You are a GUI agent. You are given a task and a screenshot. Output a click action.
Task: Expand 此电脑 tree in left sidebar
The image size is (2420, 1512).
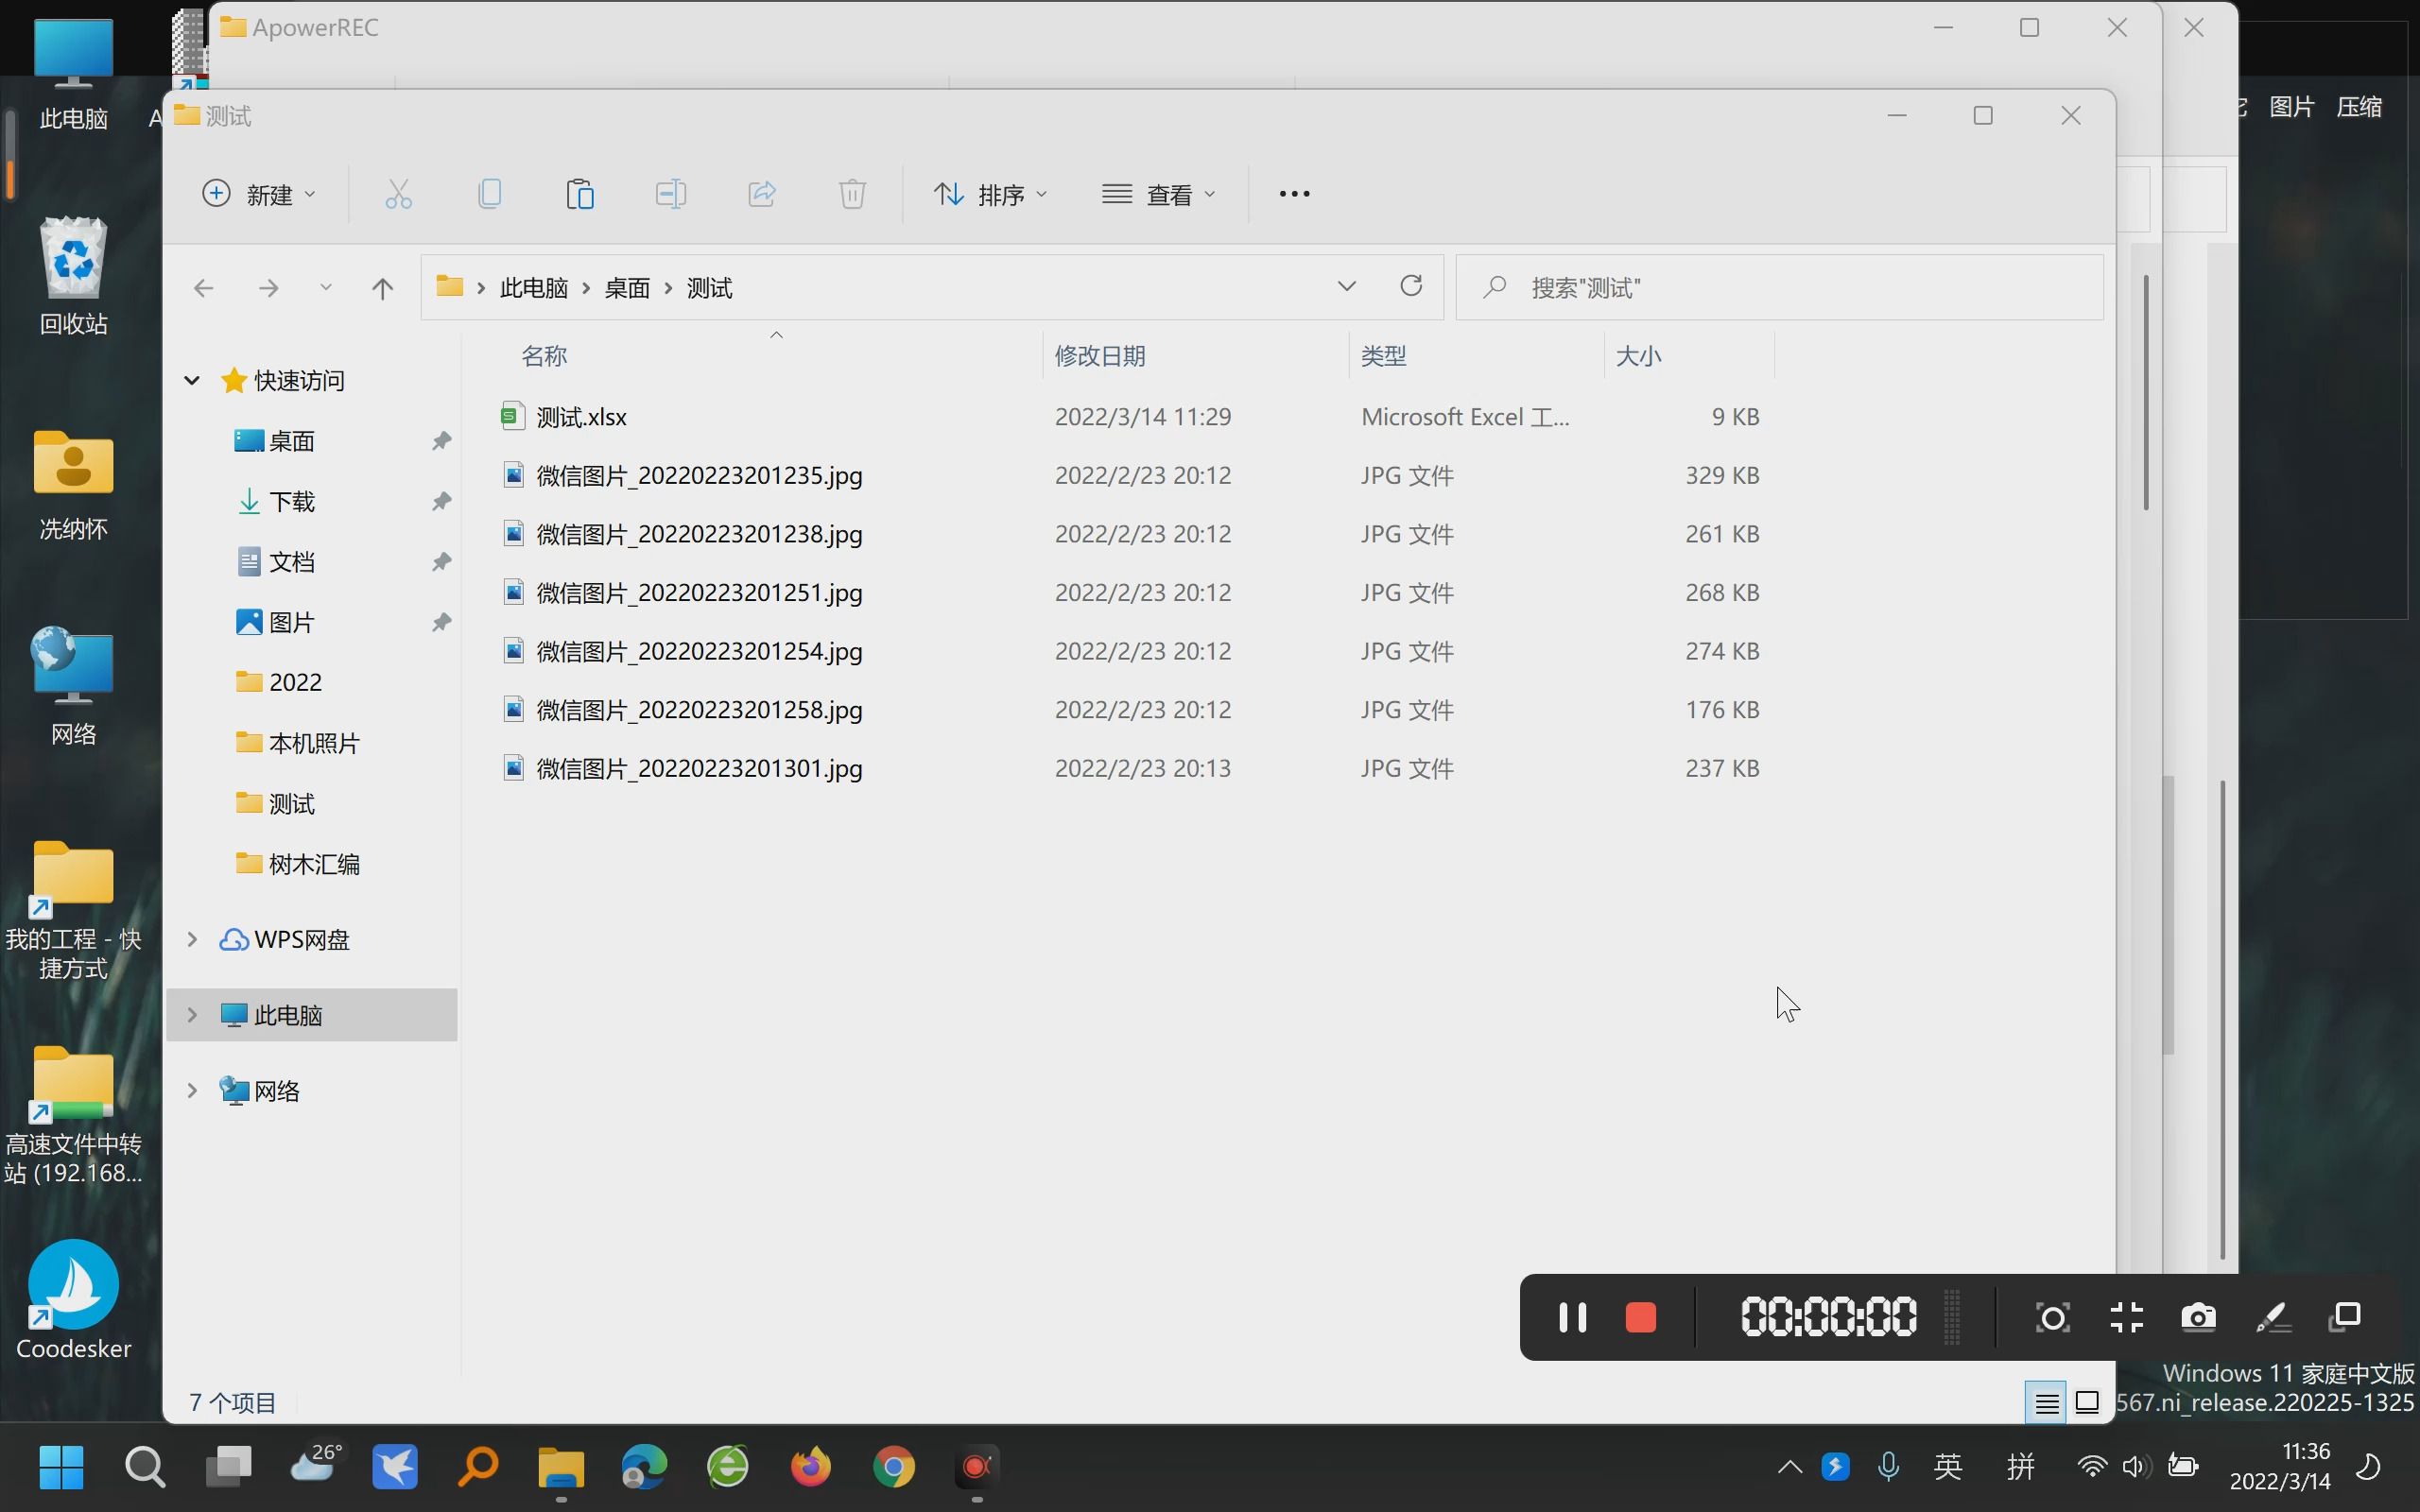pyautogui.click(x=192, y=1014)
